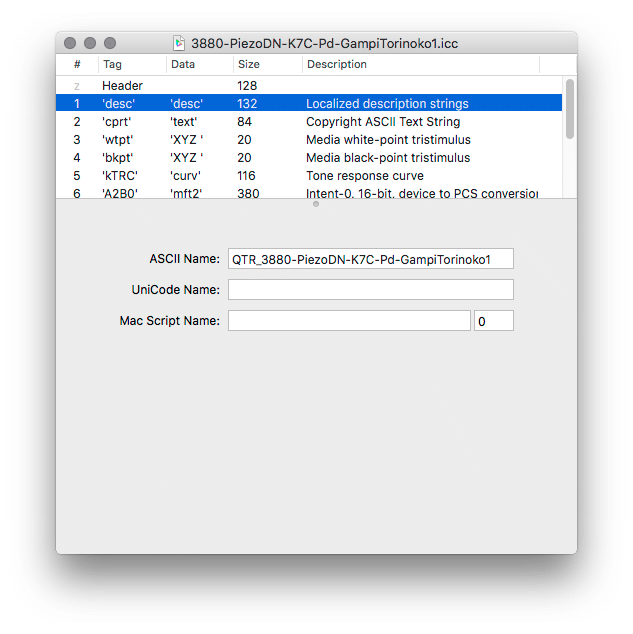Click the ASCII Name input field
633x634 pixels.
coord(371,259)
